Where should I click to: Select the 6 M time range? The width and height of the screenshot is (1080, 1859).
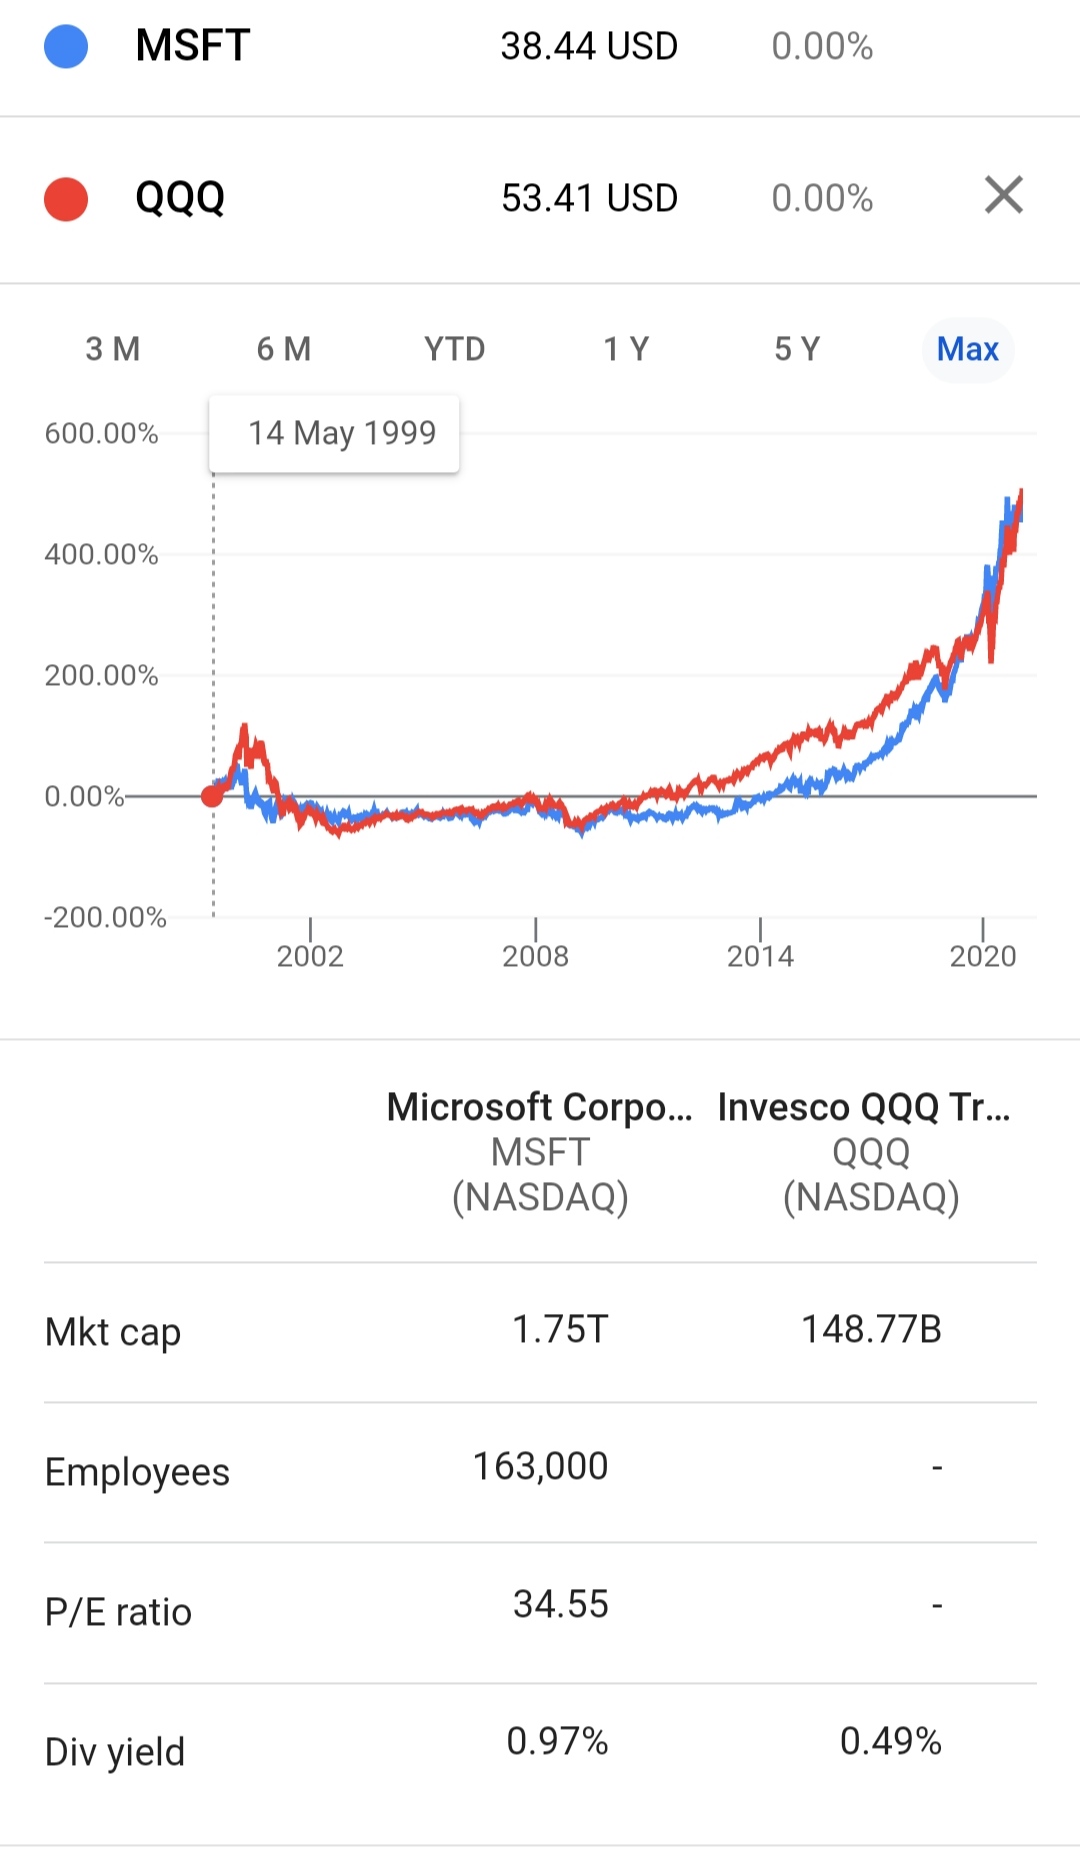tap(284, 349)
